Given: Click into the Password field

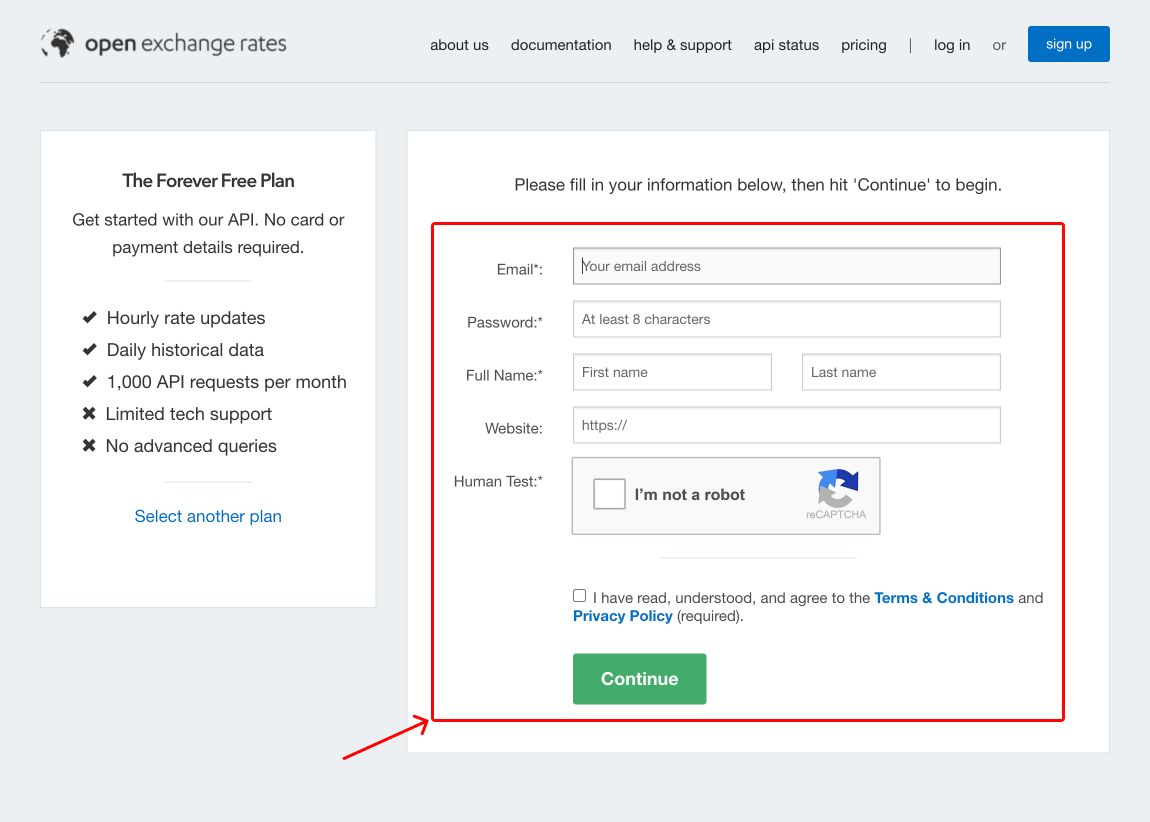Looking at the screenshot, I should coord(786,319).
